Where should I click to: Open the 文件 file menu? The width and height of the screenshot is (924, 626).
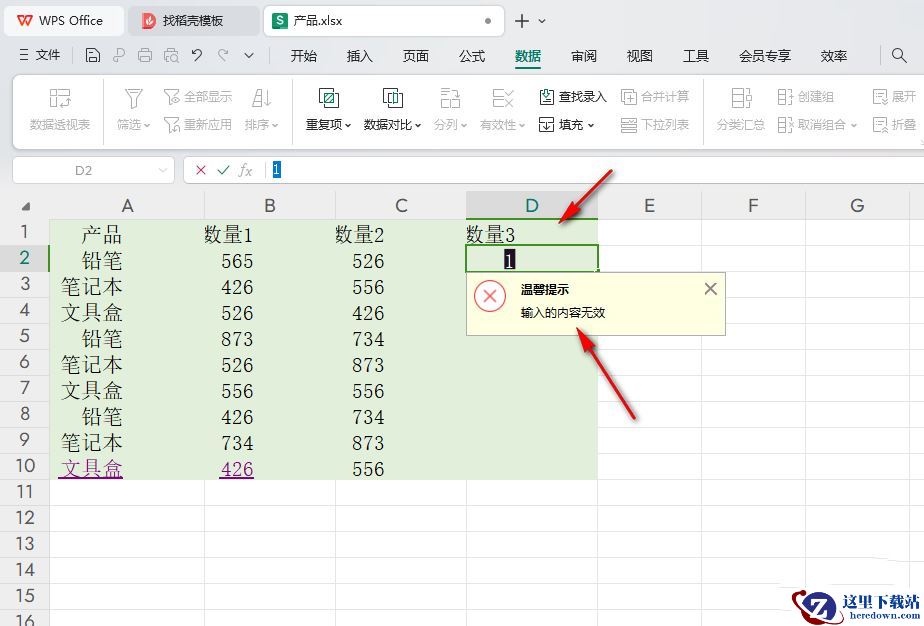tap(39, 55)
